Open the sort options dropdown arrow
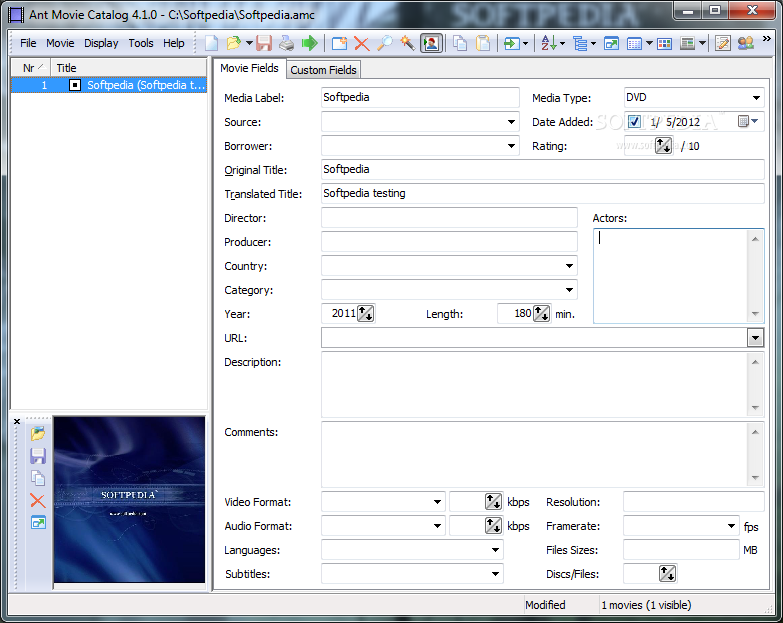 [x=563, y=44]
